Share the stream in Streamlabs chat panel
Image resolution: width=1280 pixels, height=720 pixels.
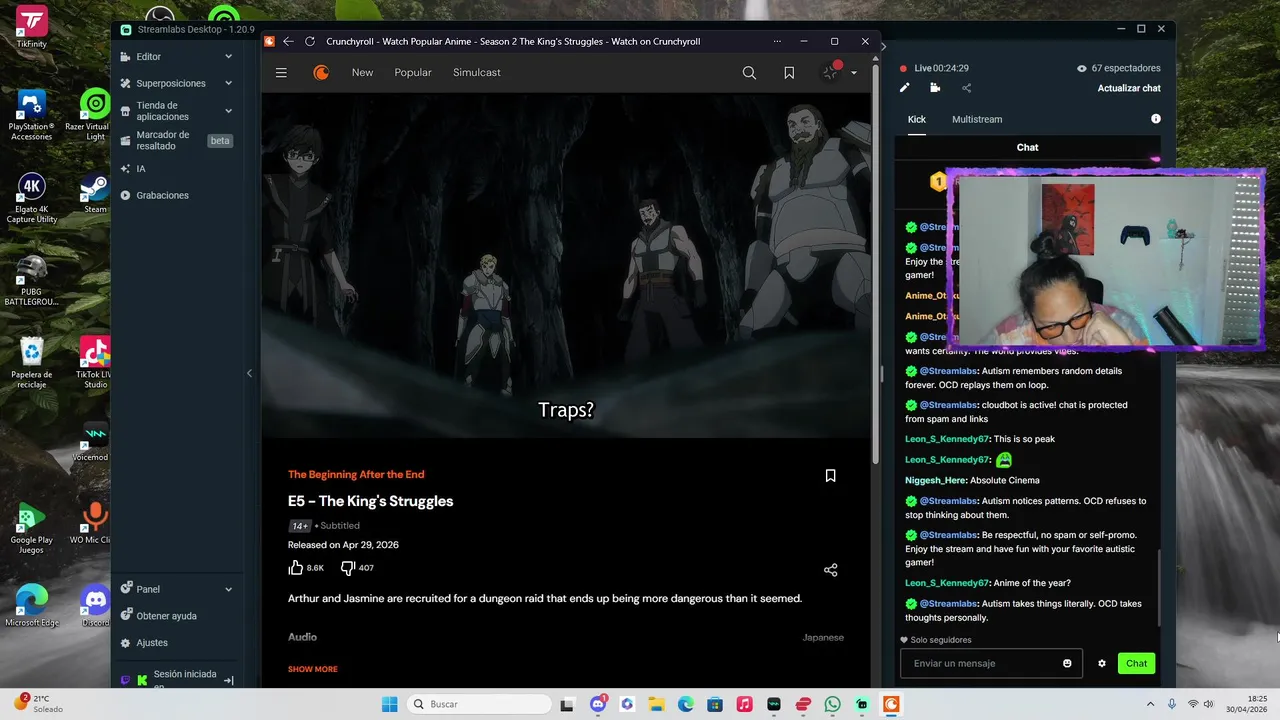point(966,88)
